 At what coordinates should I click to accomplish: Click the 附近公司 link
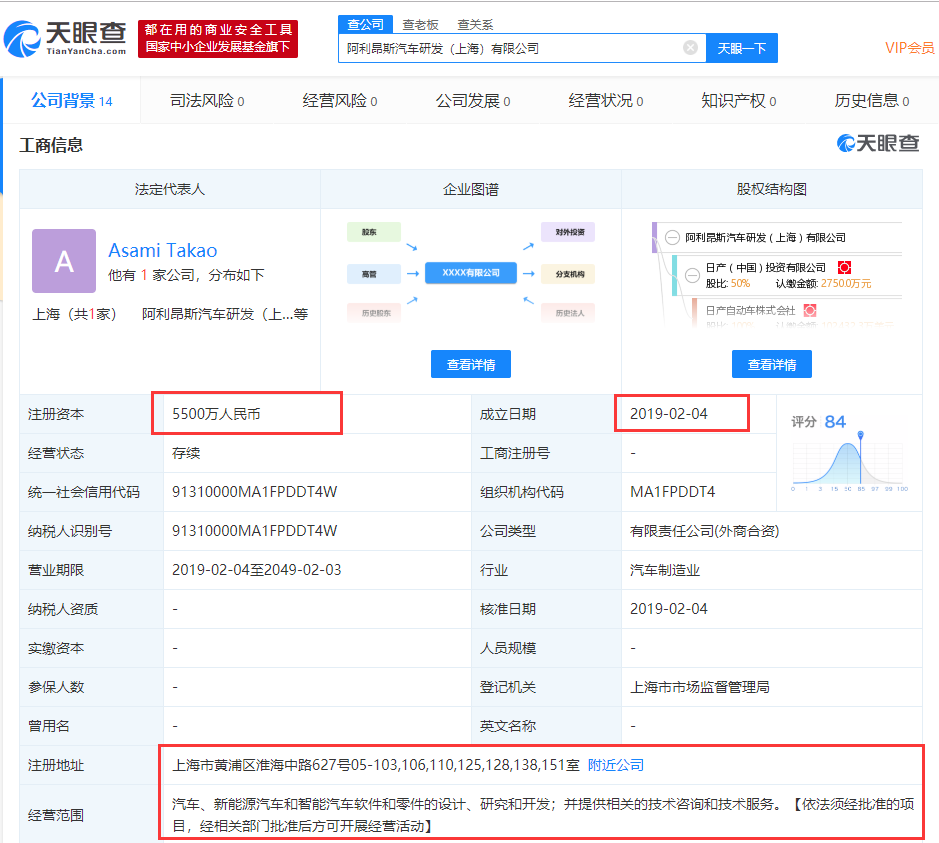tap(616, 765)
